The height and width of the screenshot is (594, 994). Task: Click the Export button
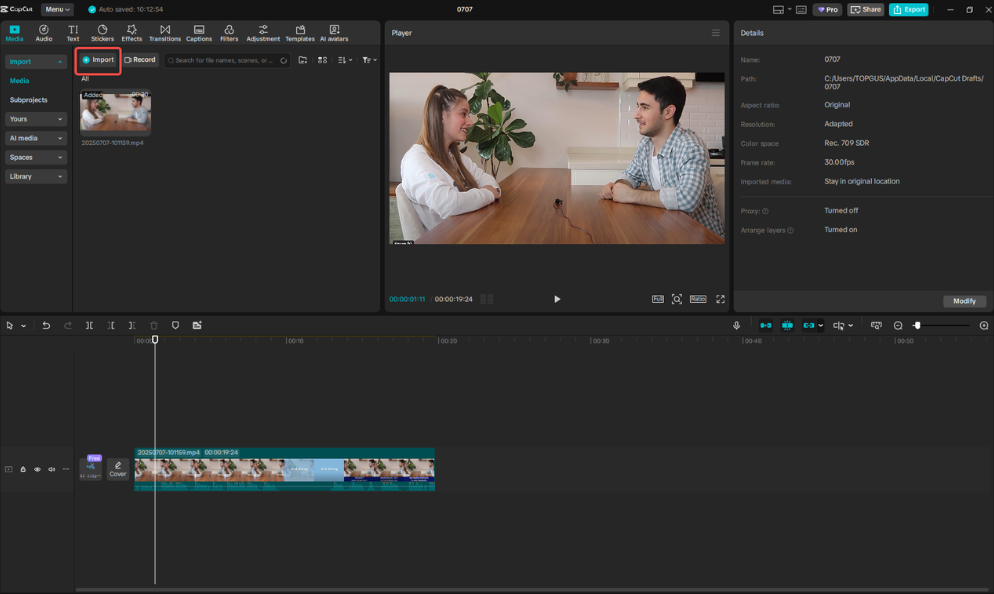[908, 9]
